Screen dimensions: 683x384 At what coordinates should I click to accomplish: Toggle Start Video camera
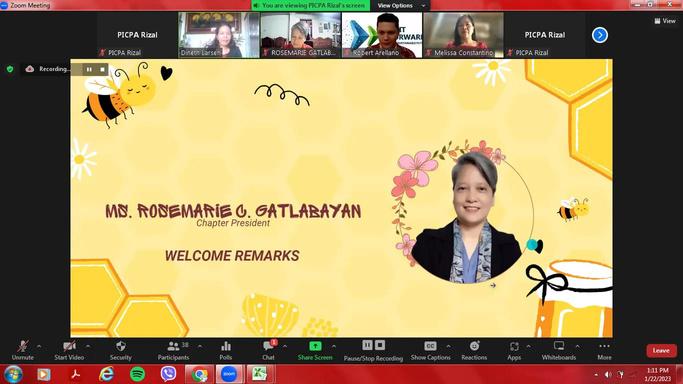pyautogui.click(x=69, y=350)
